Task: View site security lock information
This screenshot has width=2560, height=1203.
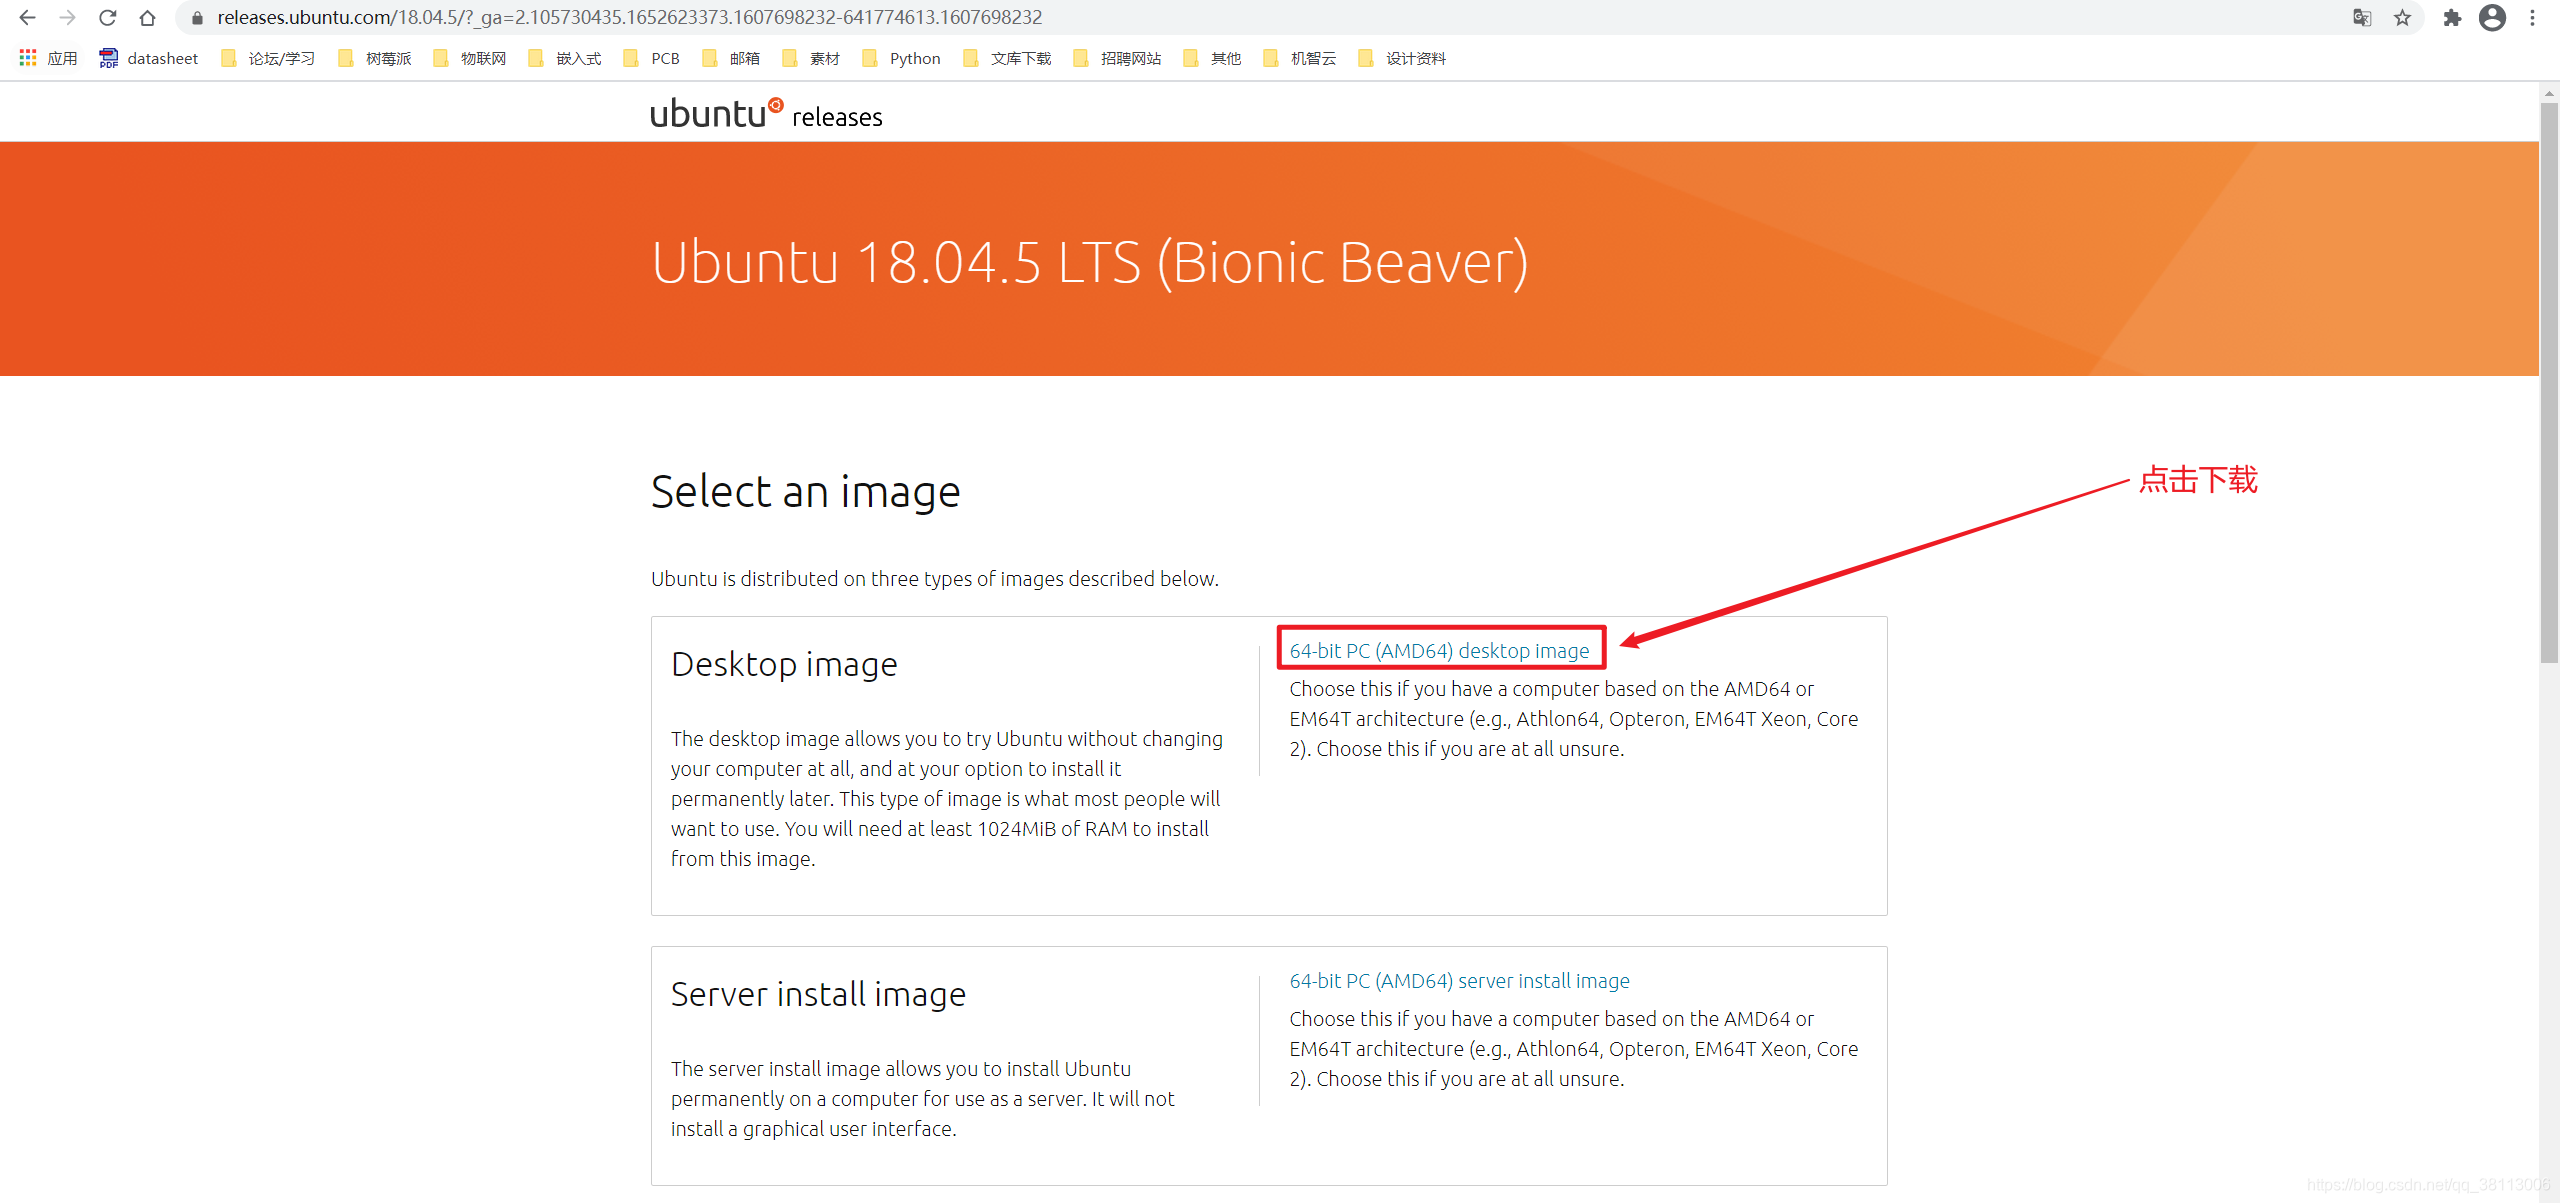Action: (x=197, y=17)
